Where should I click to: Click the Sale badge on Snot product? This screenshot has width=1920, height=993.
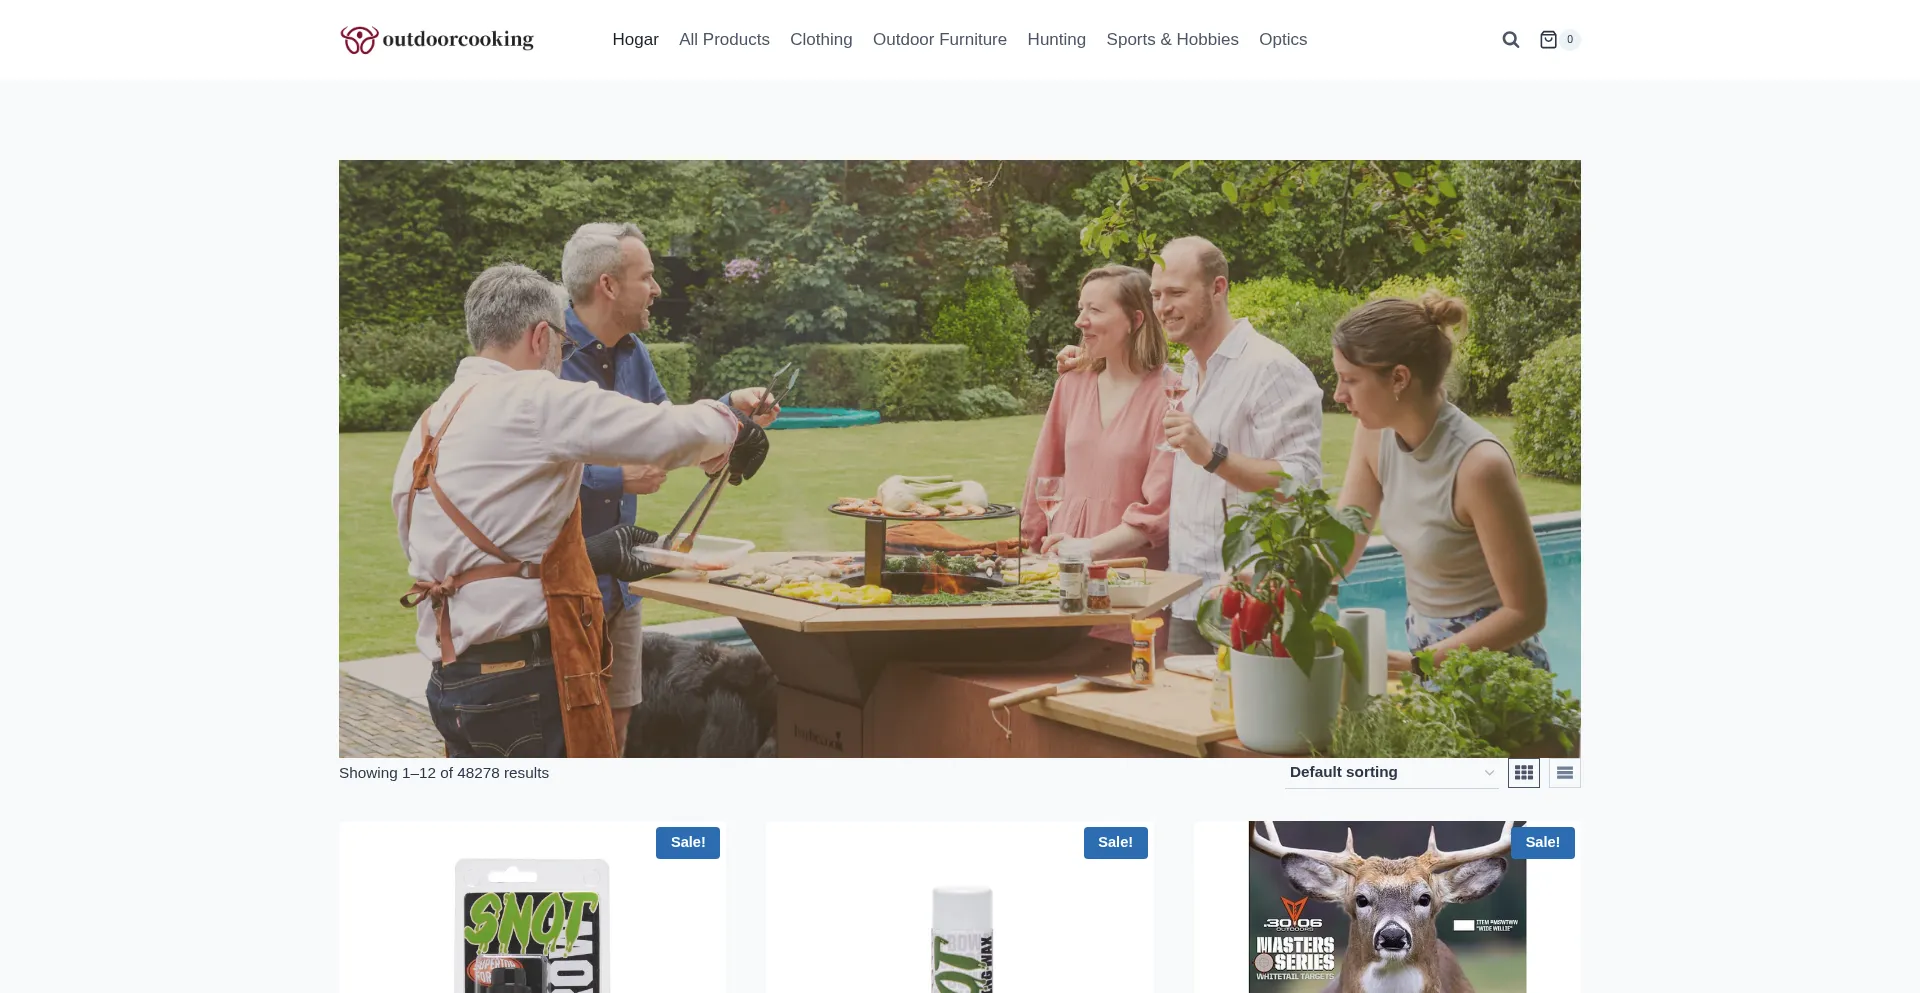pos(688,843)
